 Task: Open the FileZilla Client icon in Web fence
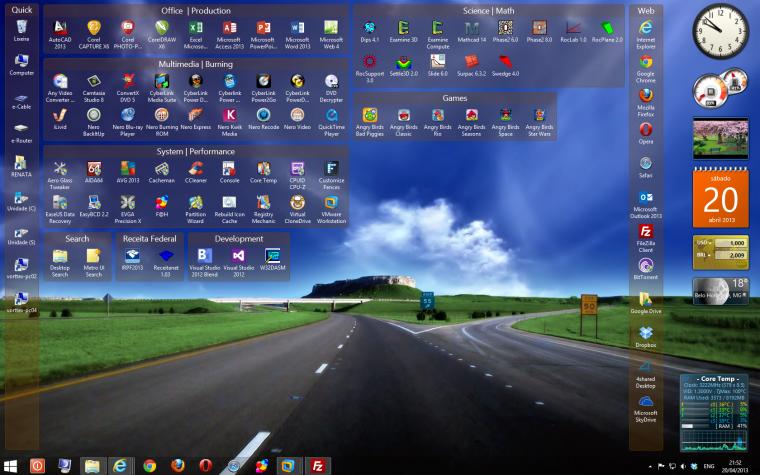[x=646, y=238]
